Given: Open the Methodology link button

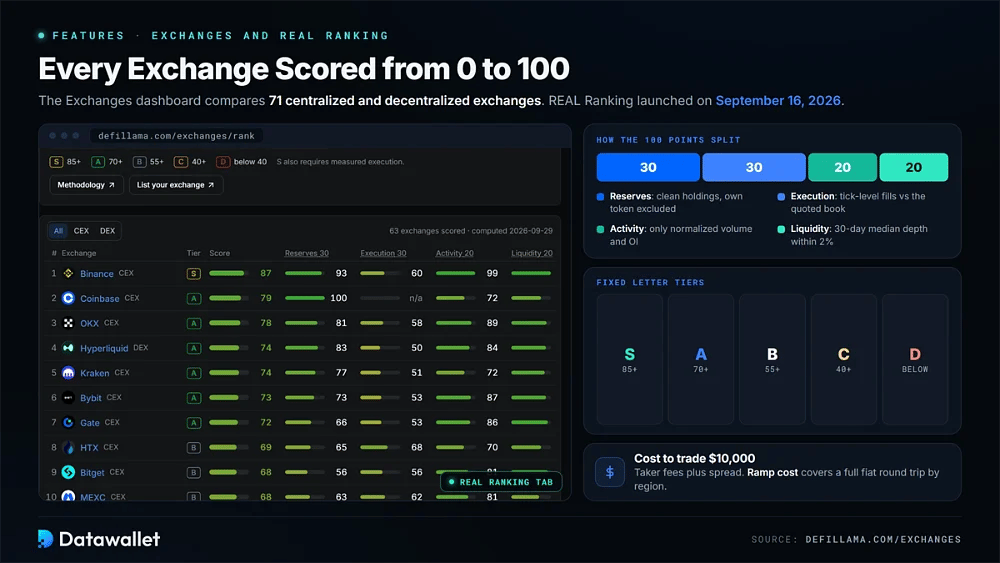Looking at the screenshot, I should (86, 185).
